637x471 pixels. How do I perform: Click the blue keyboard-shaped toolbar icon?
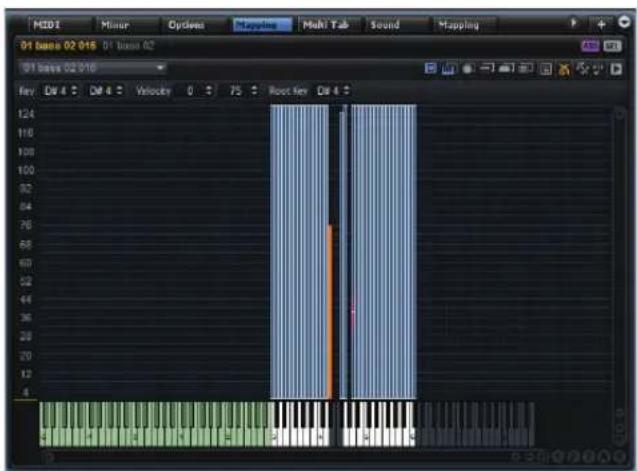tap(448, 69)
